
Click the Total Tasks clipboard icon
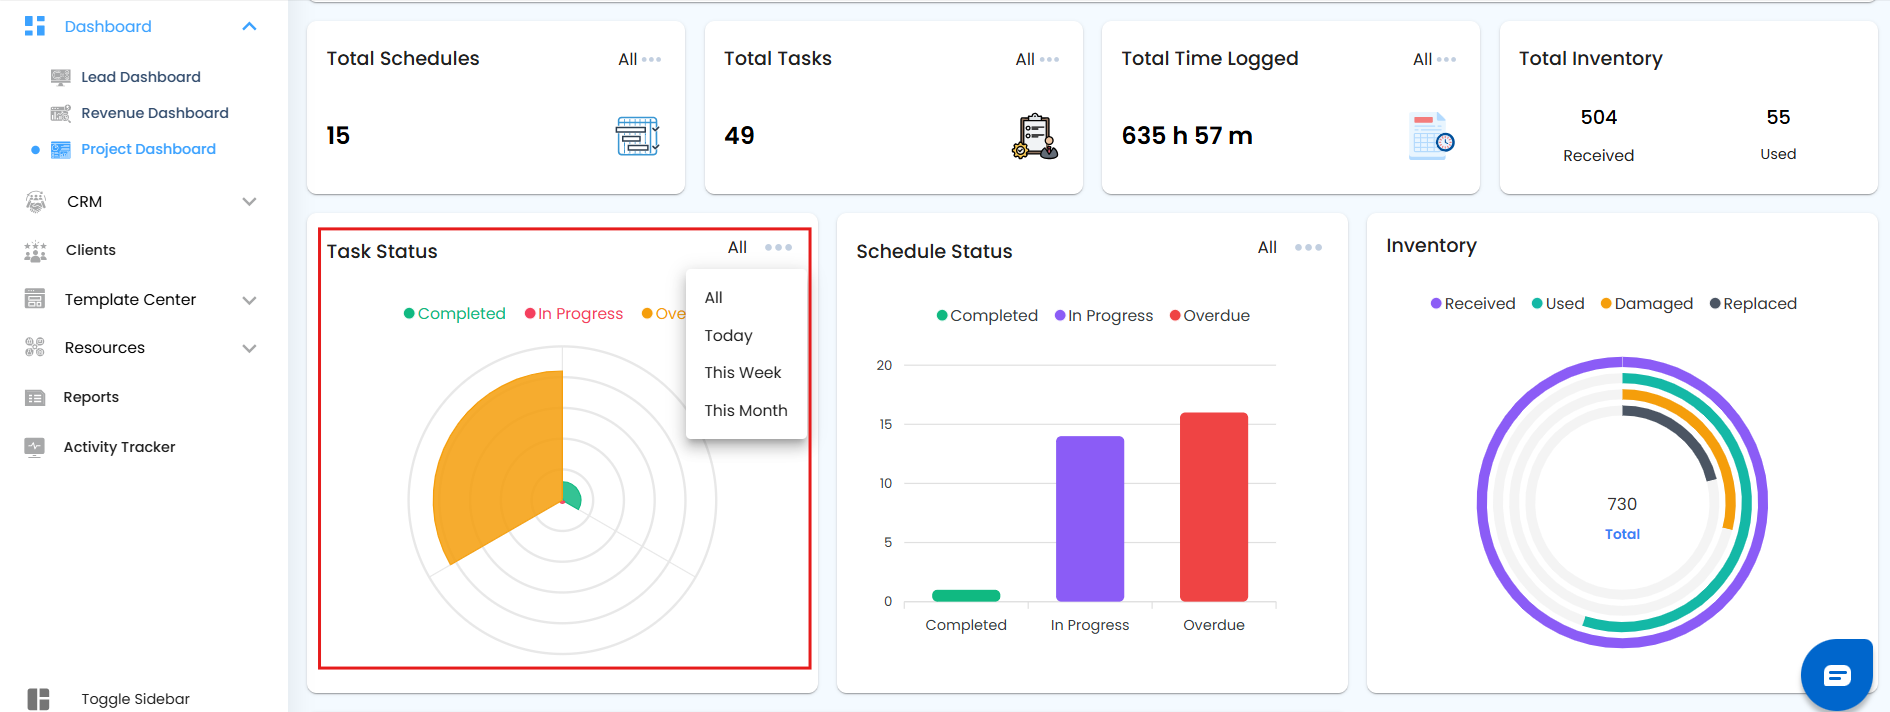[1034, 136]
